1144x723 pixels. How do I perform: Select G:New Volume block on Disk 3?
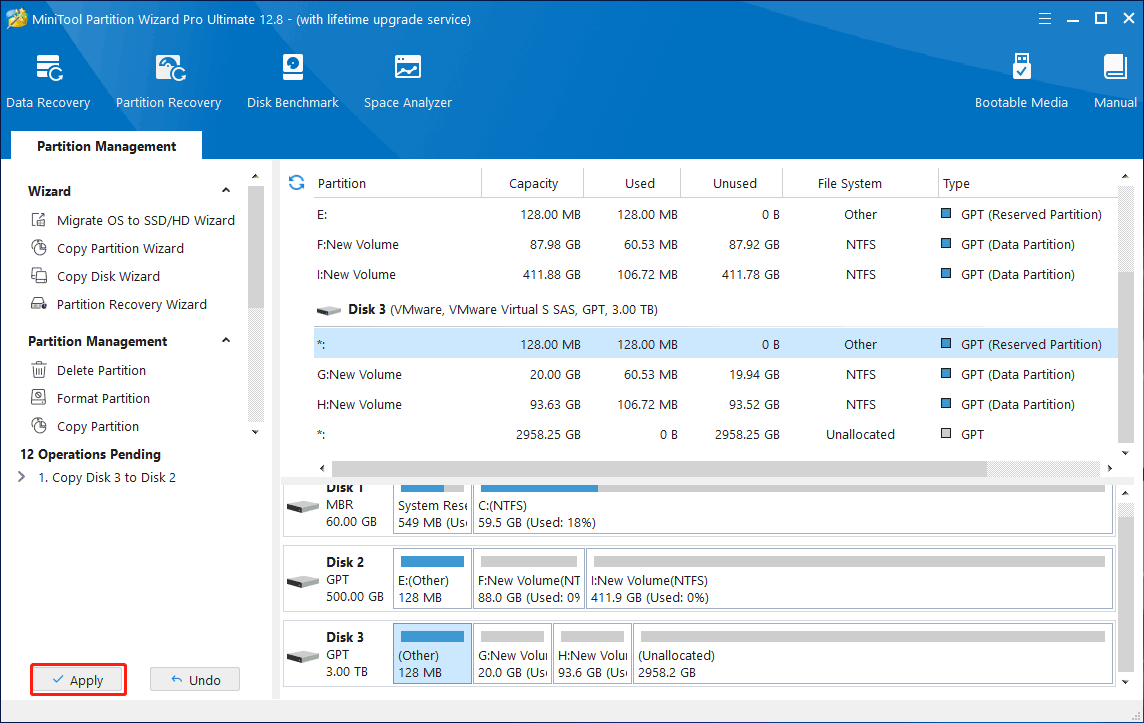512,654
